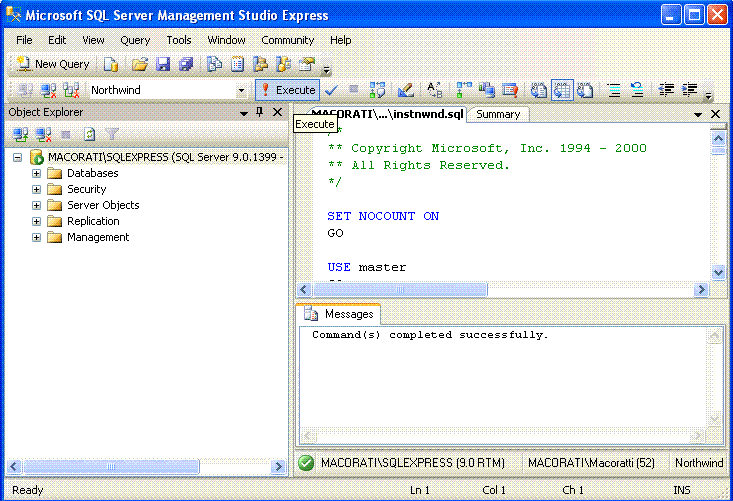Click the Display Estimated Execution Plan icon

tap(377, 90)
